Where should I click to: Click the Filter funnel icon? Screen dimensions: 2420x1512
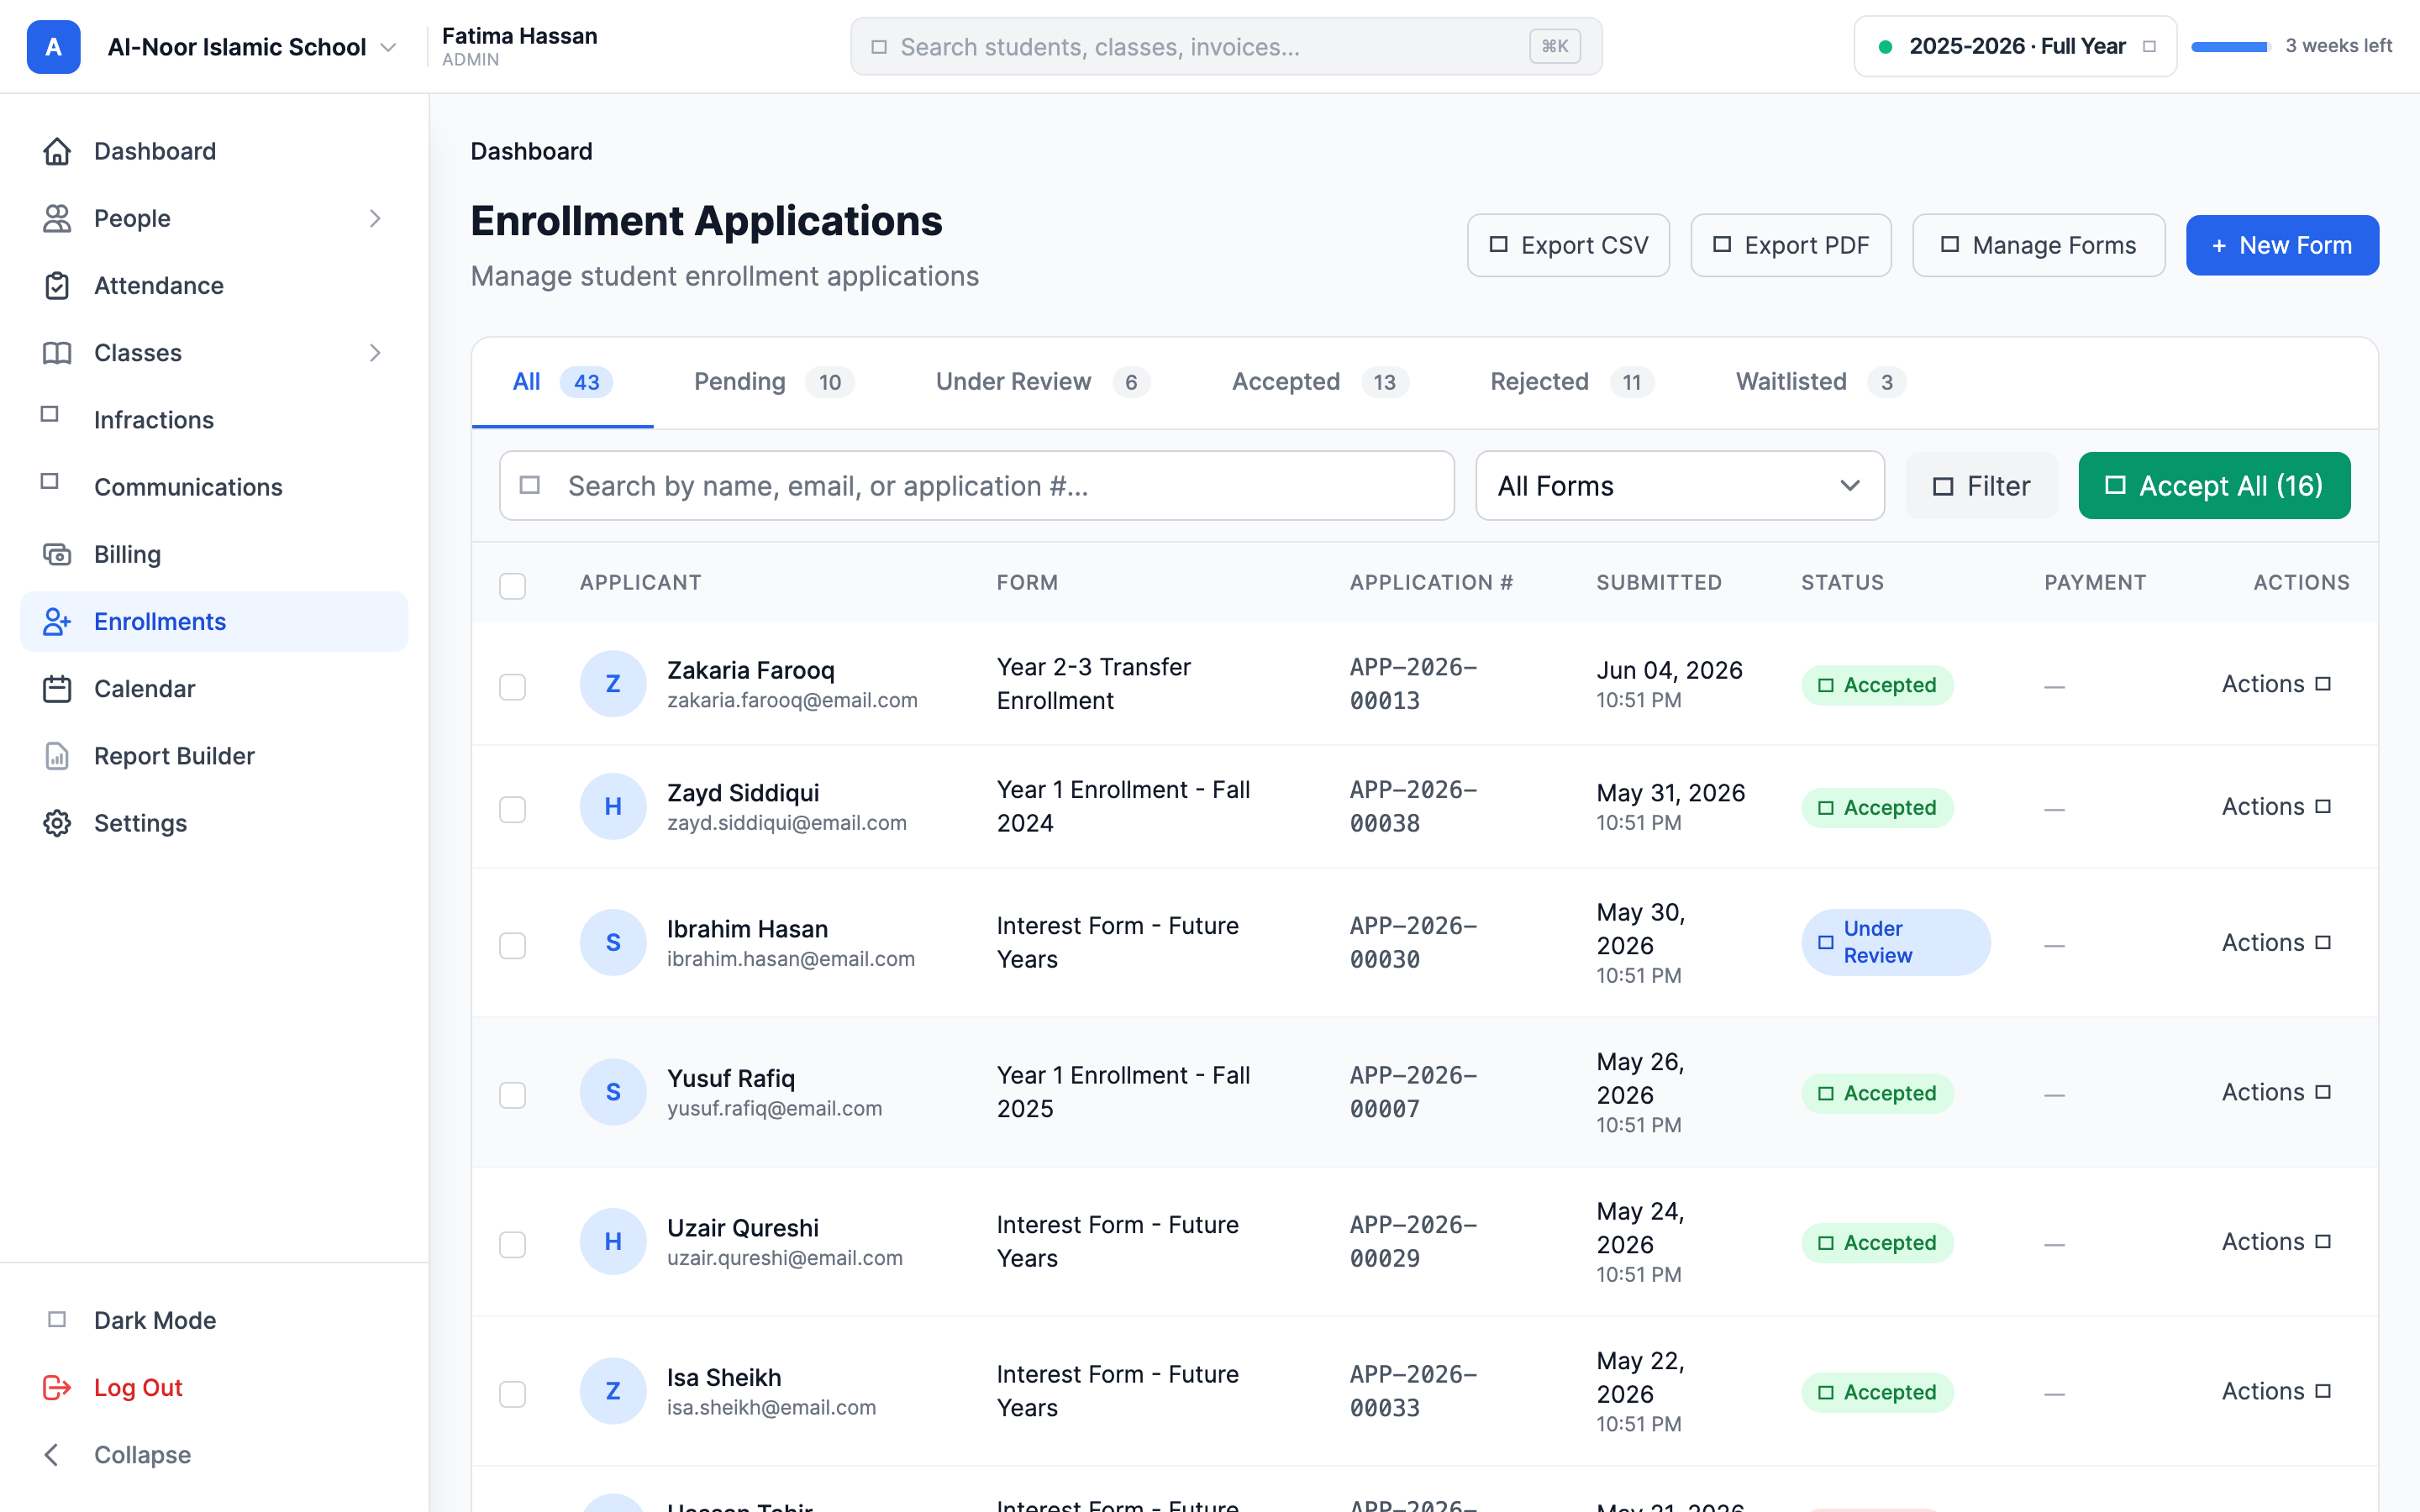point(1943,486)
